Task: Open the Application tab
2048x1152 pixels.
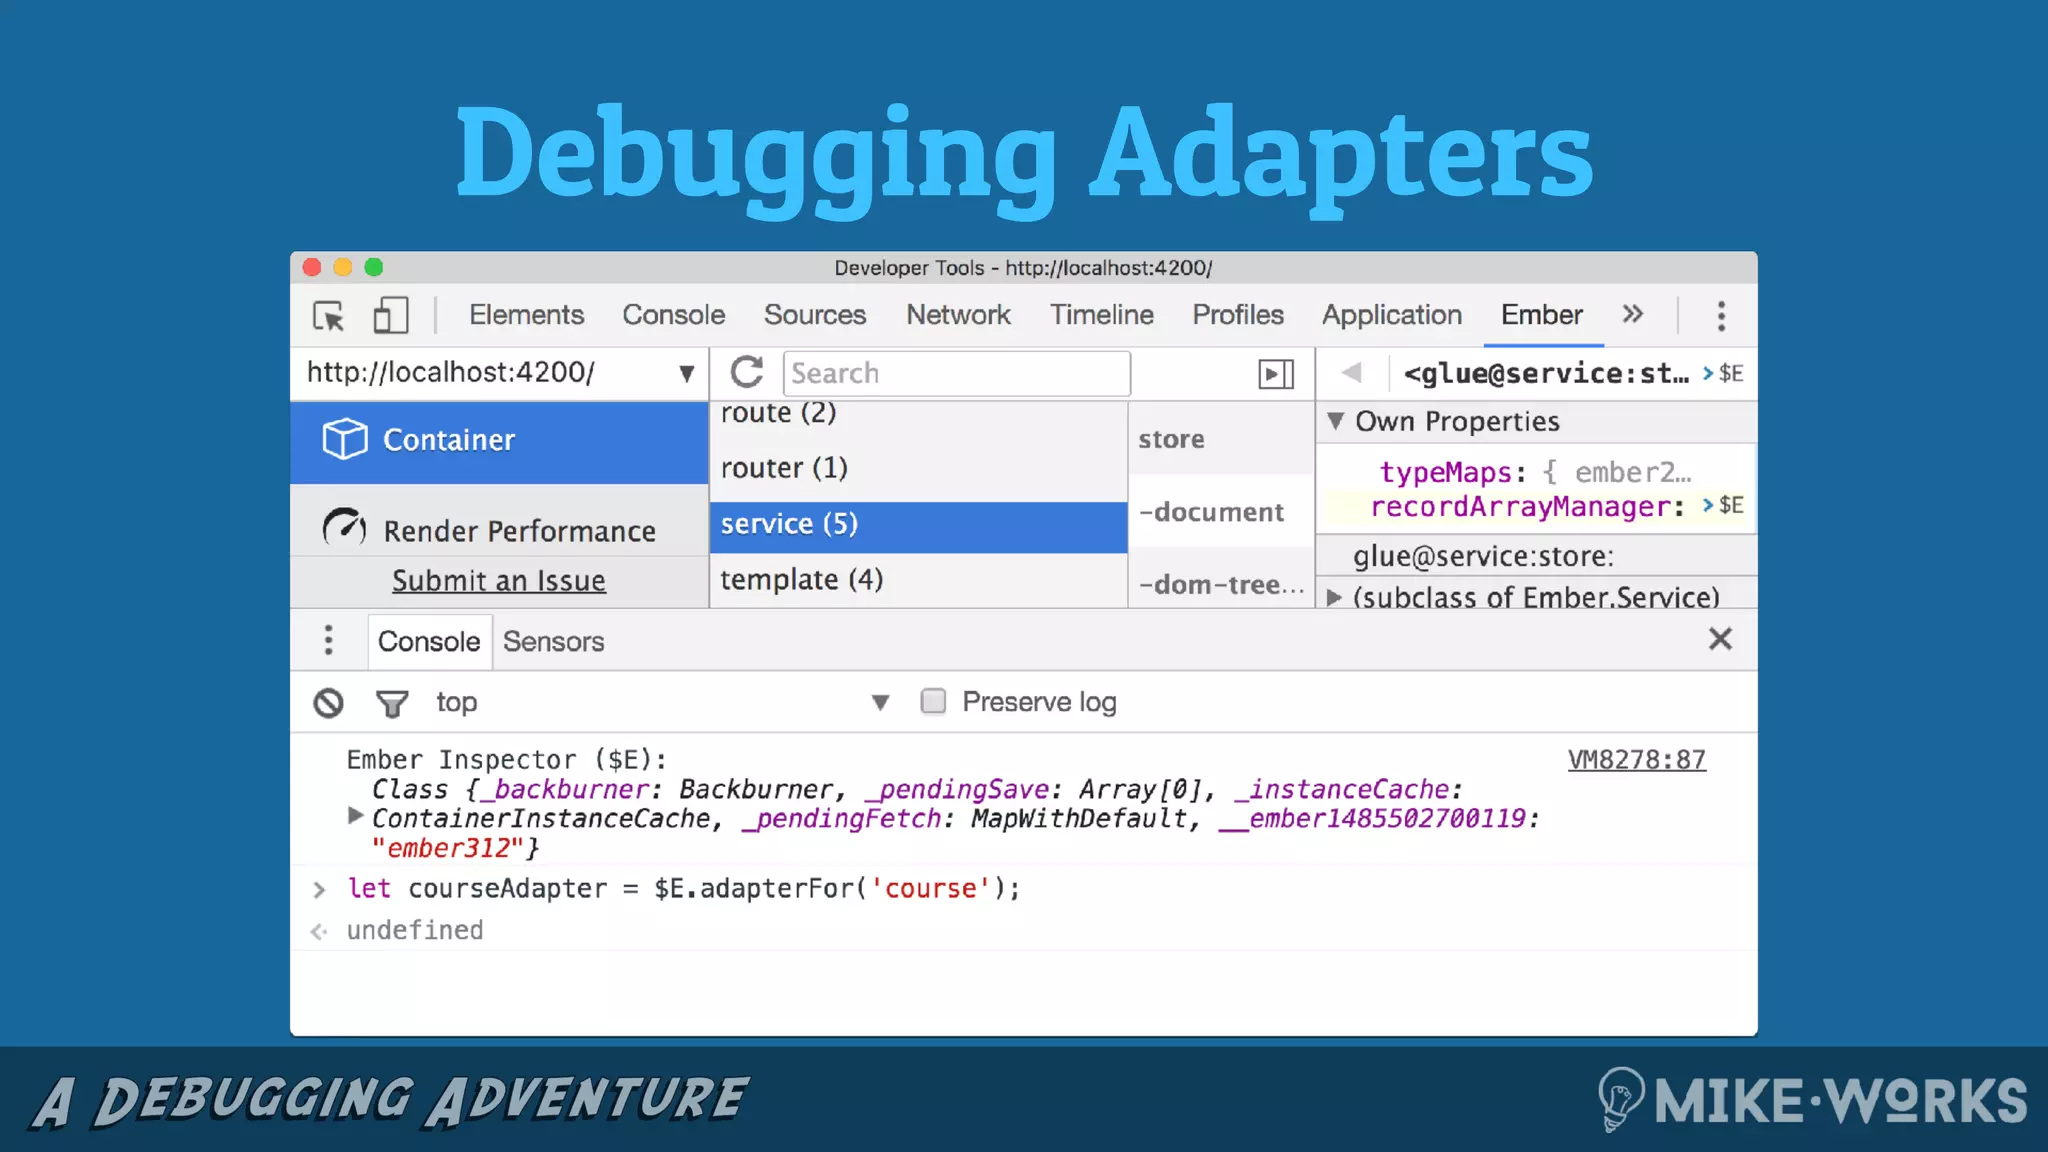Action: point(1391,315)
